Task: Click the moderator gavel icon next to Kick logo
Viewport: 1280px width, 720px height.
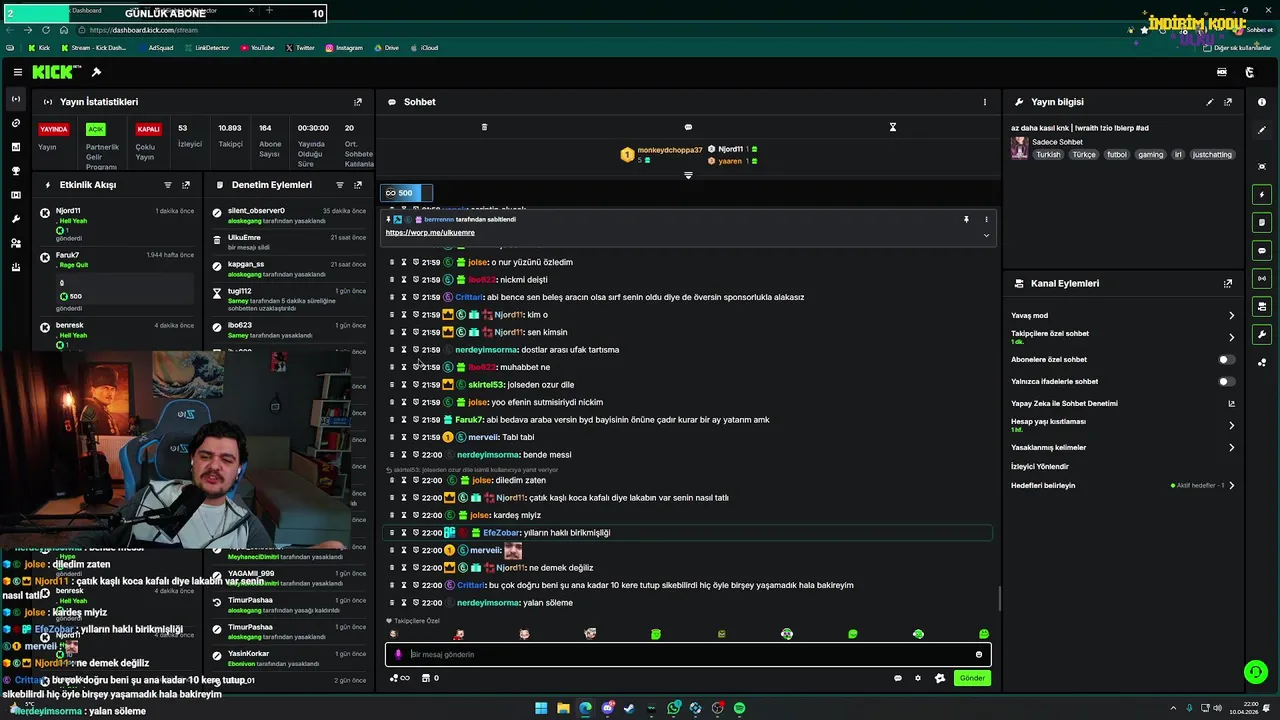Action: click(x=96, y=72)
